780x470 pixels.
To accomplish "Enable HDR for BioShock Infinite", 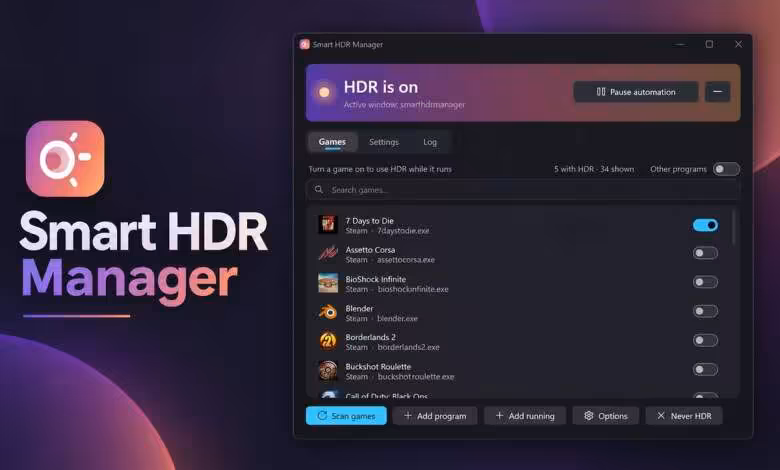I will click(705, 282).
